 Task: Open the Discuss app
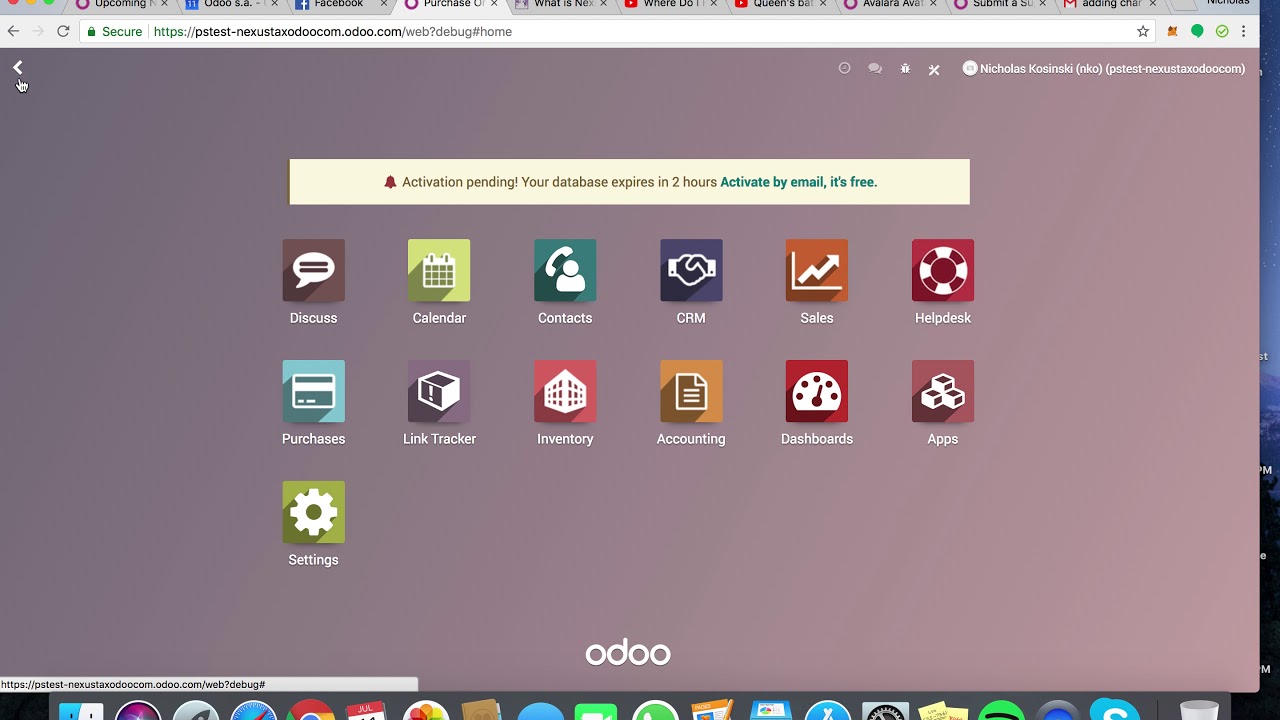click(313, 271)
